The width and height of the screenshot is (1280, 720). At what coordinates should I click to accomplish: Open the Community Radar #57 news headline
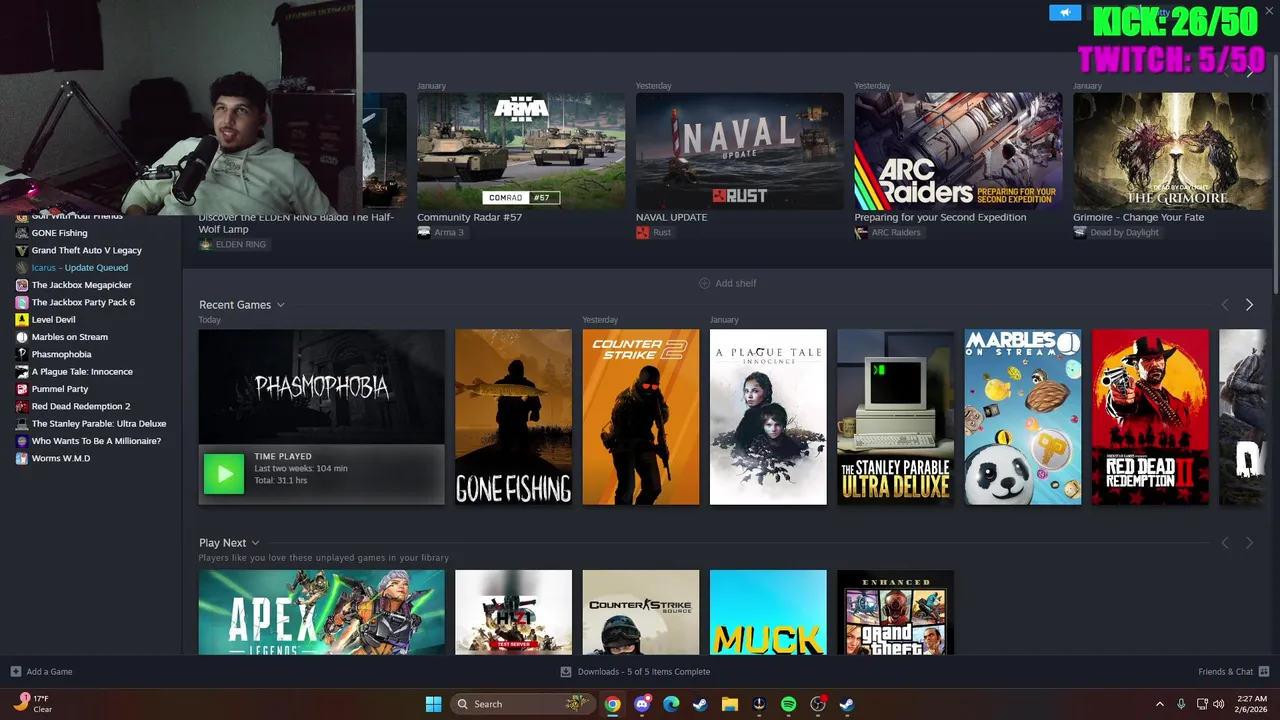pyautogui.click(x=469, y=217)
